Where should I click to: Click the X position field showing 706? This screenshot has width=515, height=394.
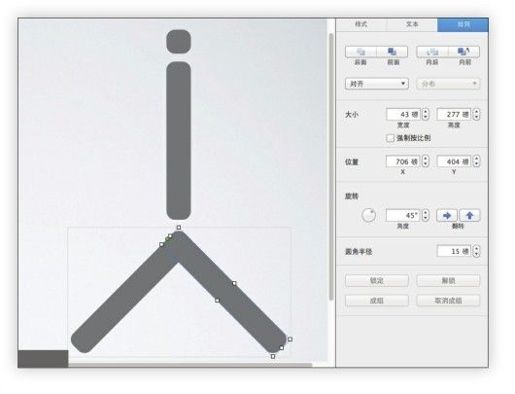point(403,162)
